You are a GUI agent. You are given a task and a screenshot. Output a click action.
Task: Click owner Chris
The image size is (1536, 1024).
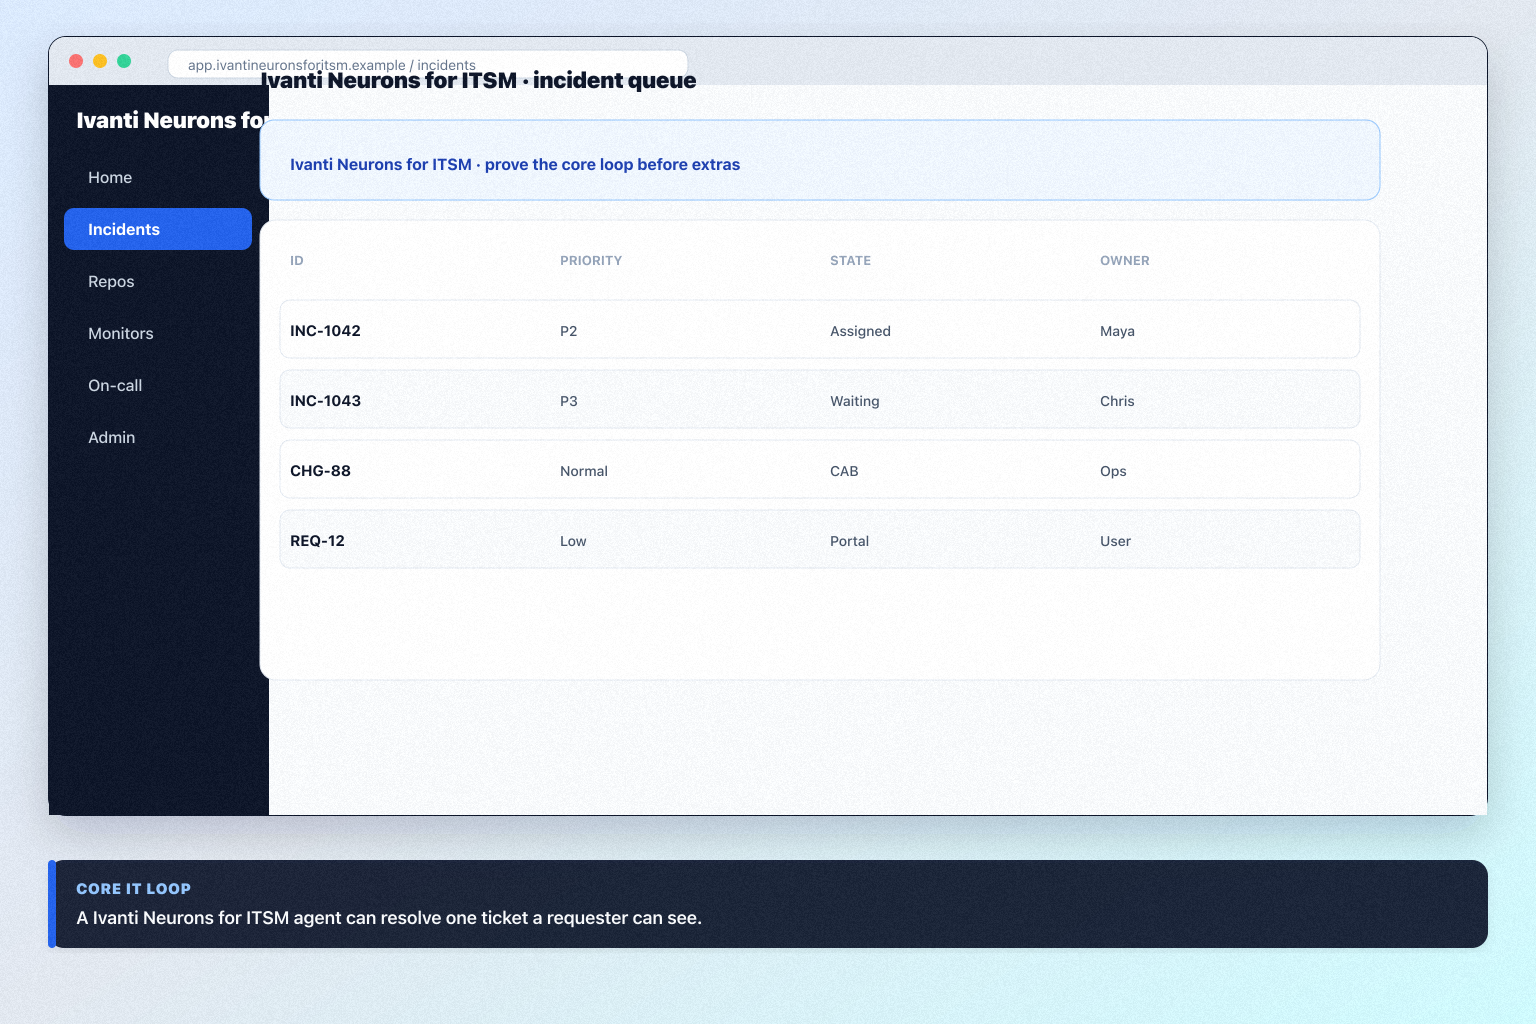[x=1117, y=401]
